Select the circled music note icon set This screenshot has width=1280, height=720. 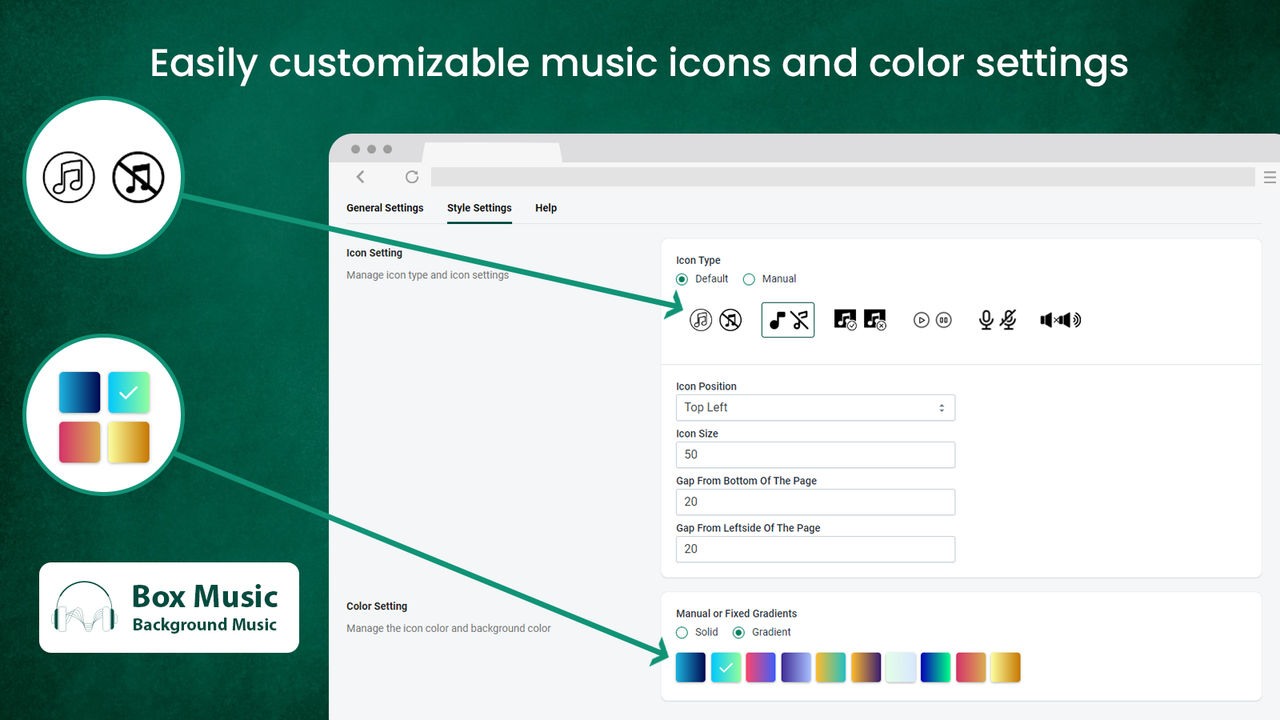coord(716,320)
